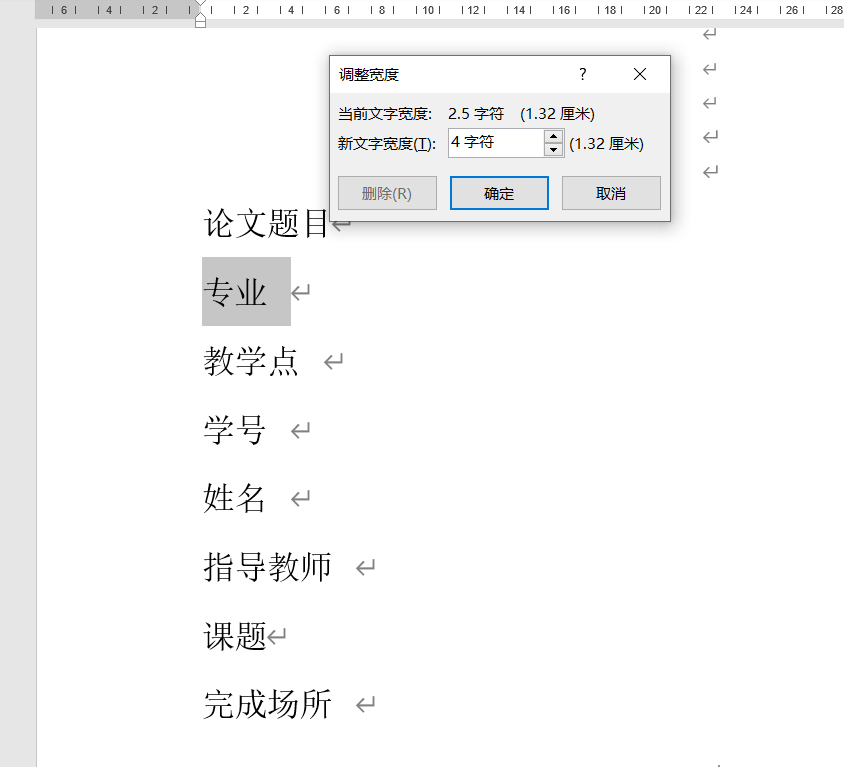Click the 2.5 字符 current width value
This screenshot has height=767, width=844.
476,114
